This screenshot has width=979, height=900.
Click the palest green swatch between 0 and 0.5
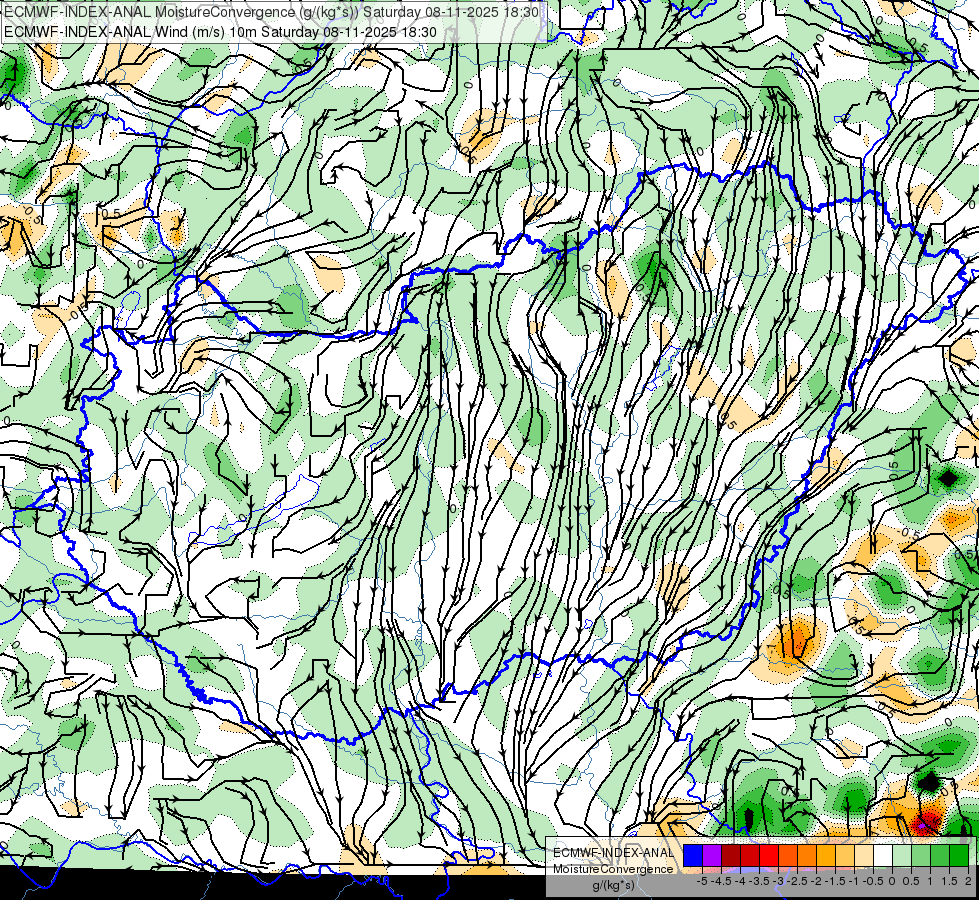pos(902,856)
